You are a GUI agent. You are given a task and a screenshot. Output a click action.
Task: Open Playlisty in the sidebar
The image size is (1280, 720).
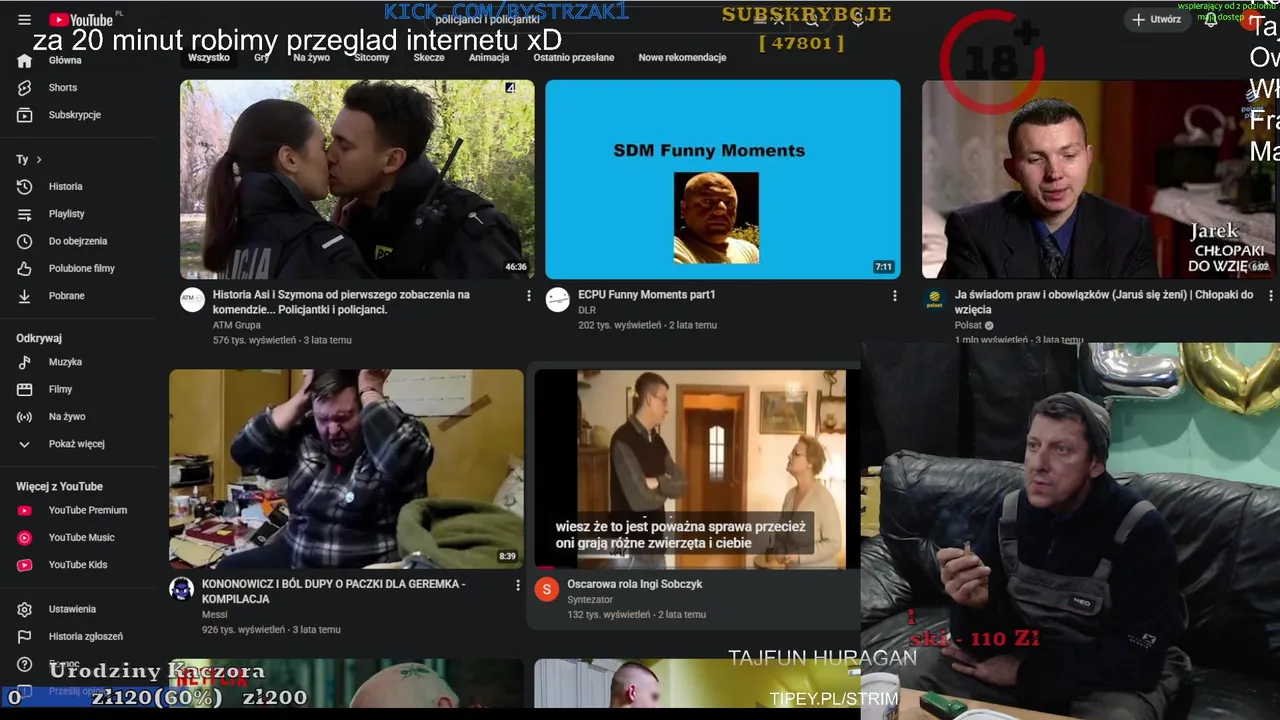click(68, 214)
